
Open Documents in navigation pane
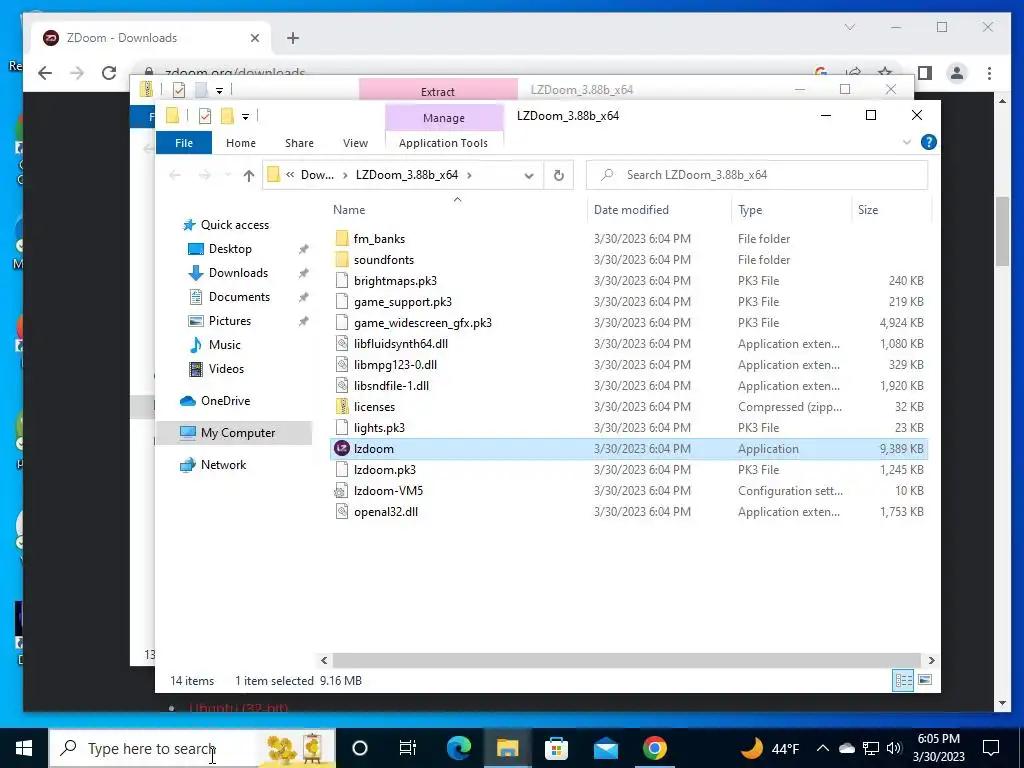(x=239, y=296)
